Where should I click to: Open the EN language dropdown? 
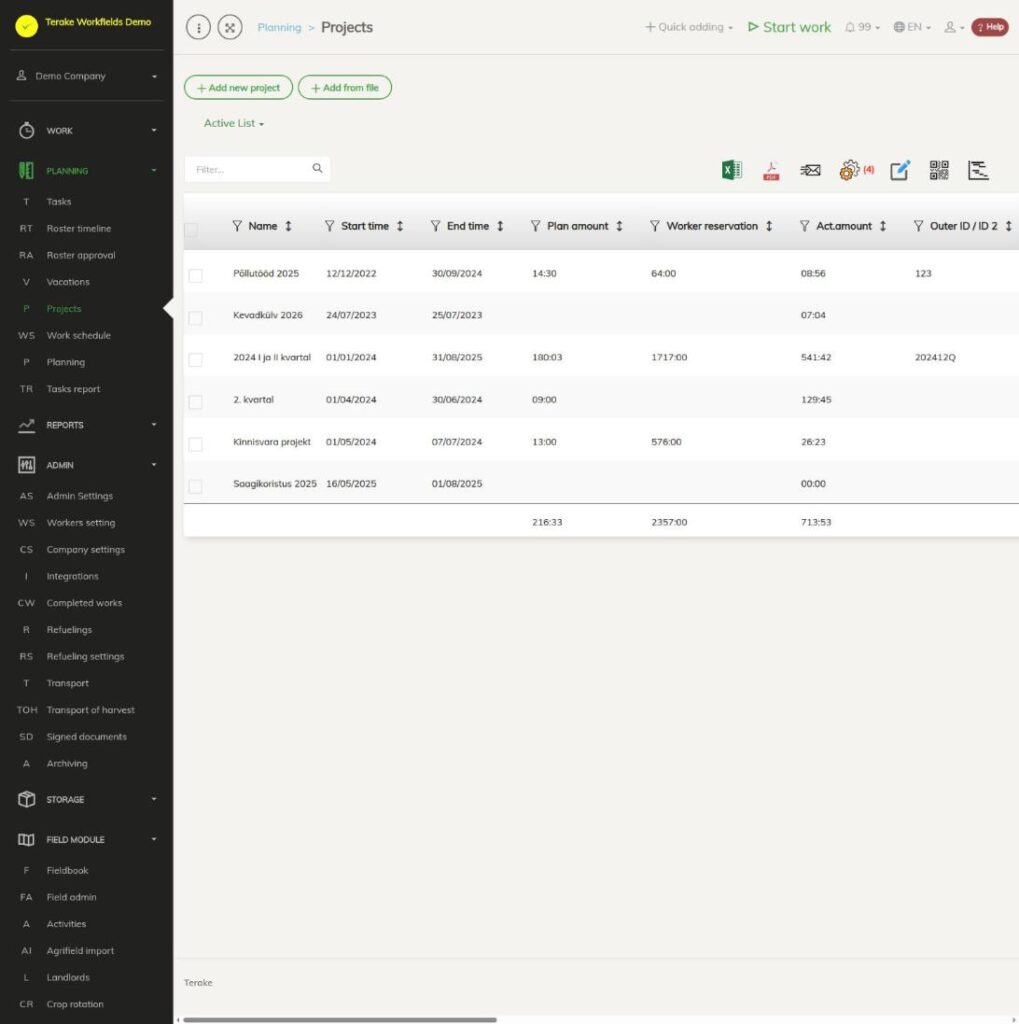pos(912,27)
